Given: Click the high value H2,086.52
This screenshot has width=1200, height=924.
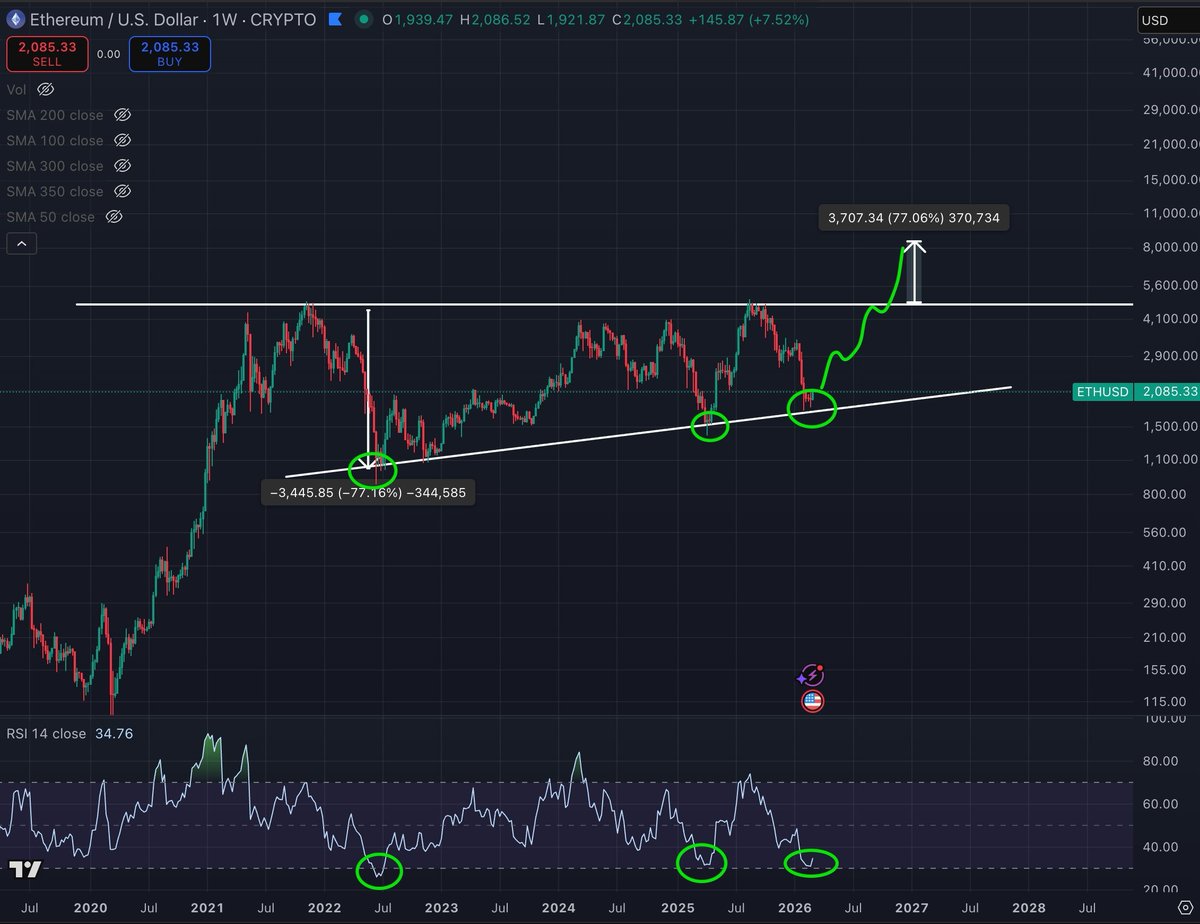Looking at the screenshot, I should (494, 19).
